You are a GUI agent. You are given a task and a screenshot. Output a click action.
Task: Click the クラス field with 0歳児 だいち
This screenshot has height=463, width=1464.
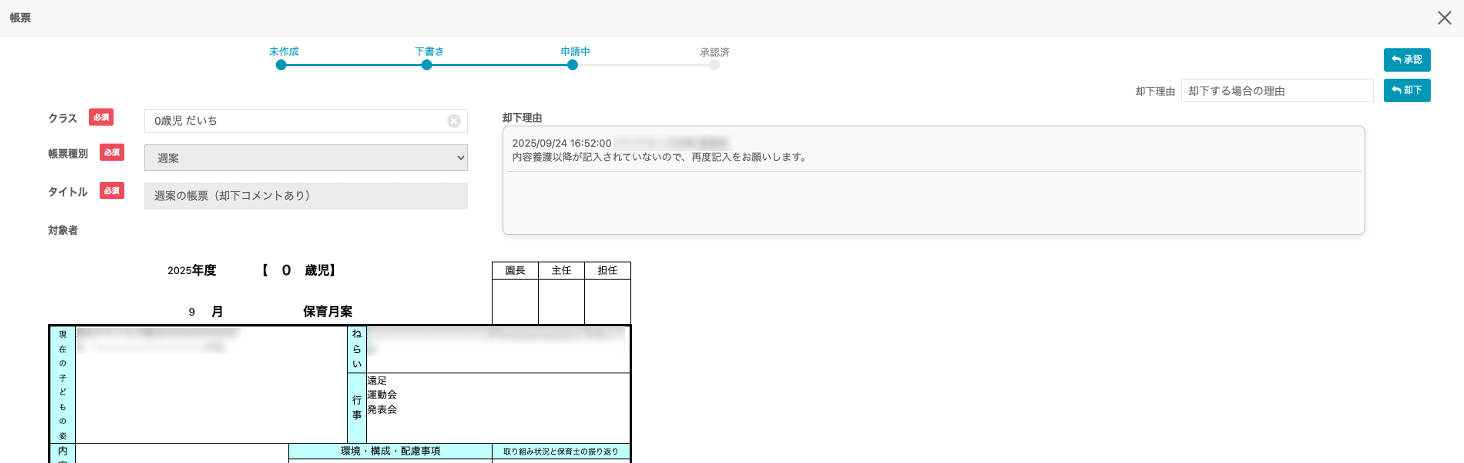(295, 121)
